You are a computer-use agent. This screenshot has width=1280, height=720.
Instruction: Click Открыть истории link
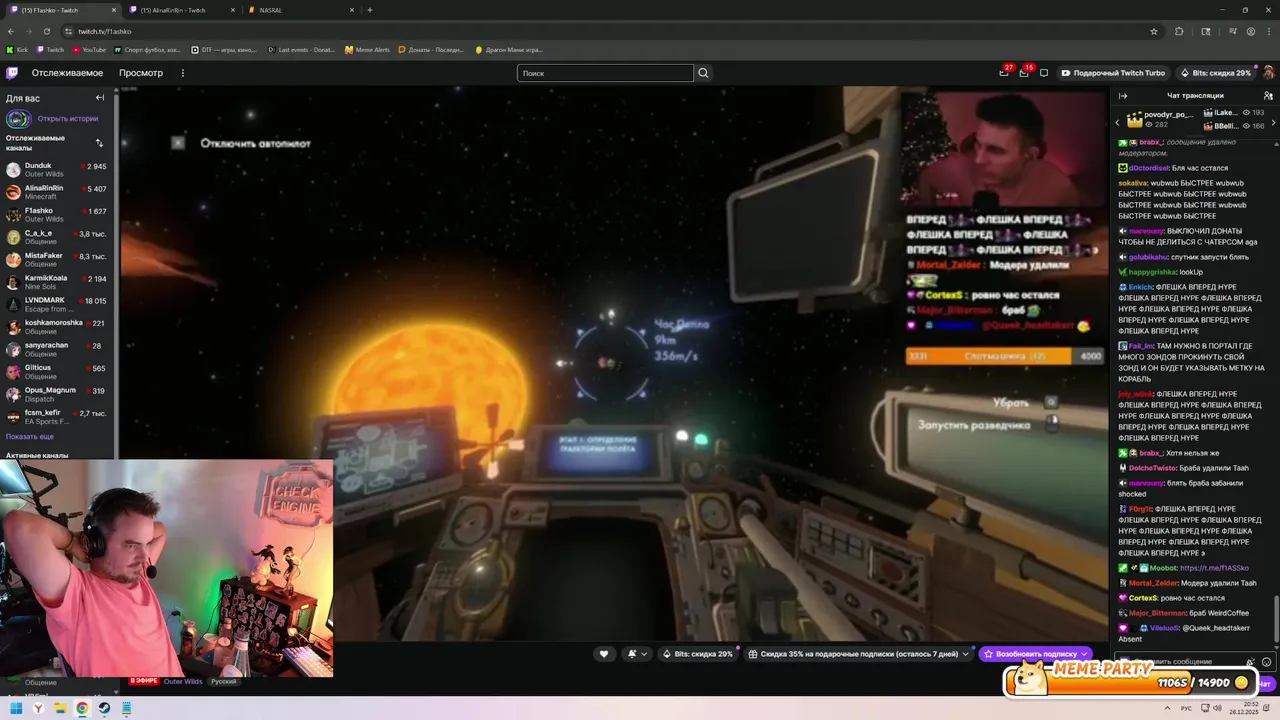[68, 118]
